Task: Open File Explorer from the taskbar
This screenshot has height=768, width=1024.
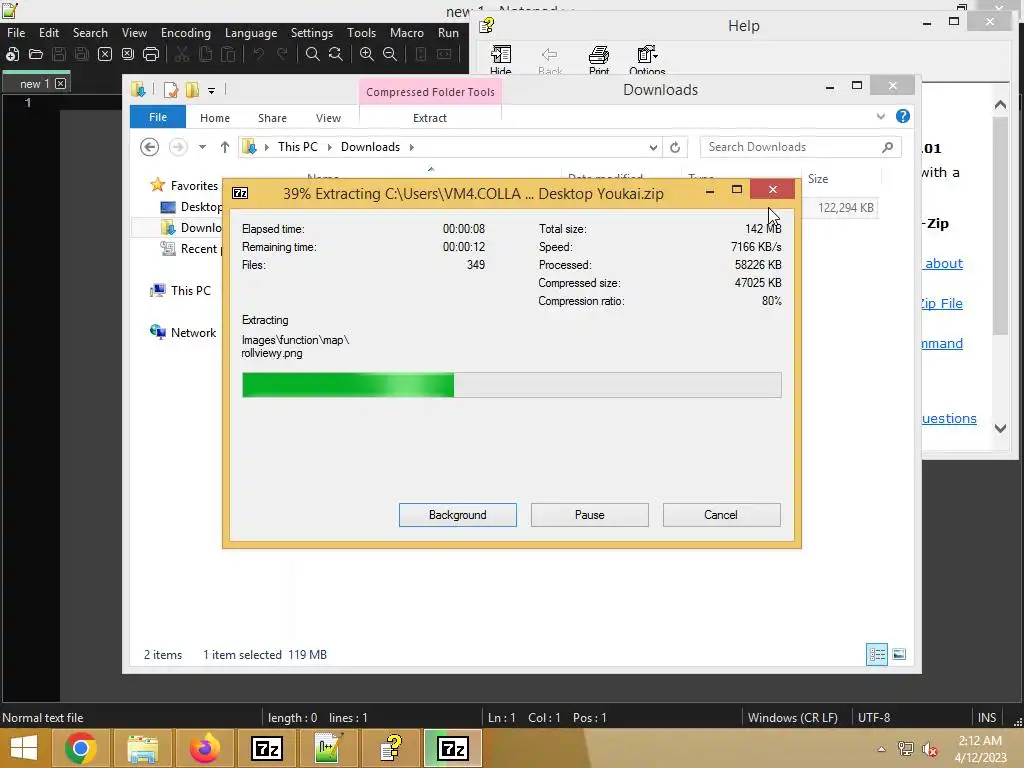Action: [142, 748]
